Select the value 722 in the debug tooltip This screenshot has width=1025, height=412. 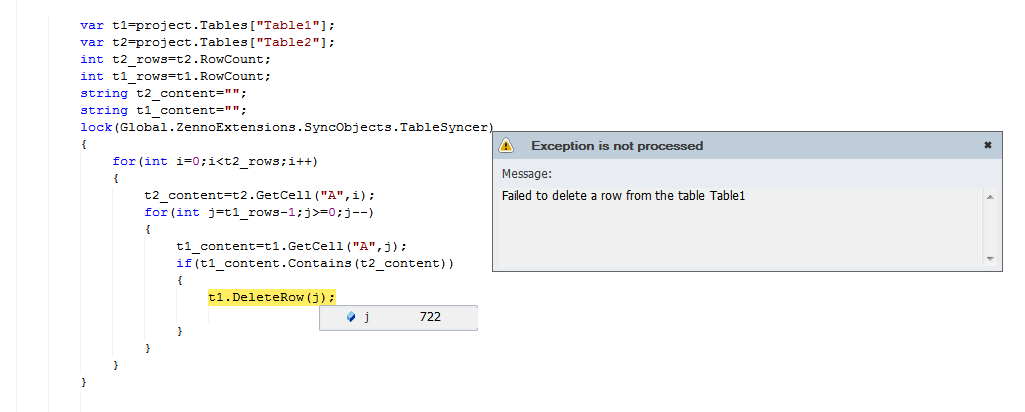click(x=430, y=317)
